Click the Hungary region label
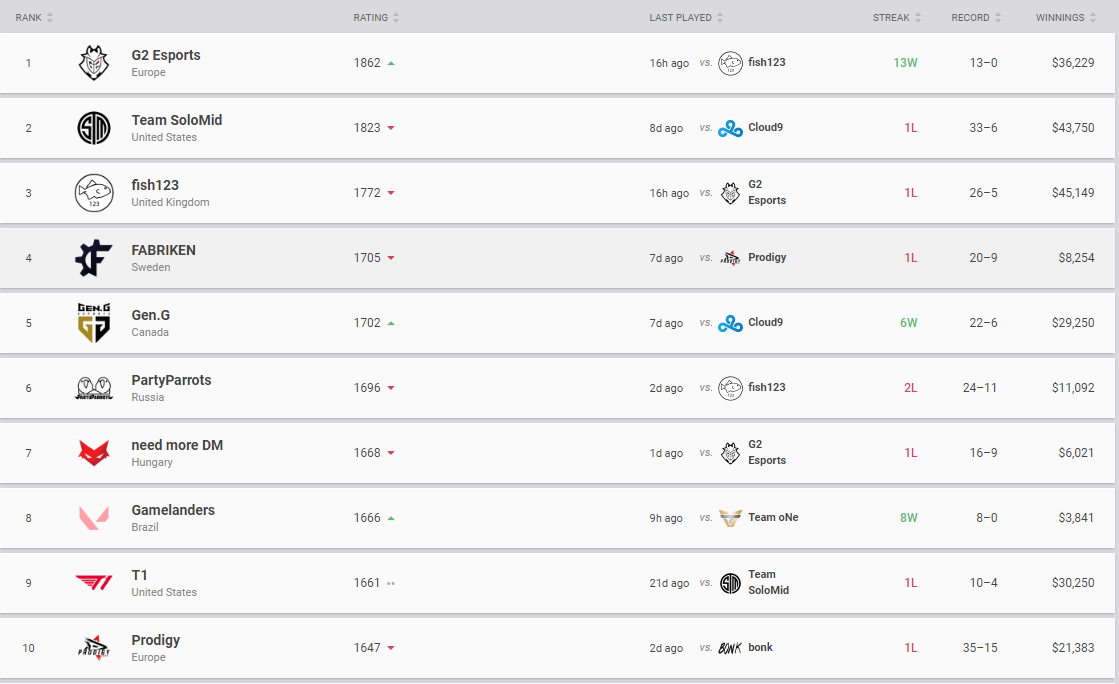 [152, 462]
